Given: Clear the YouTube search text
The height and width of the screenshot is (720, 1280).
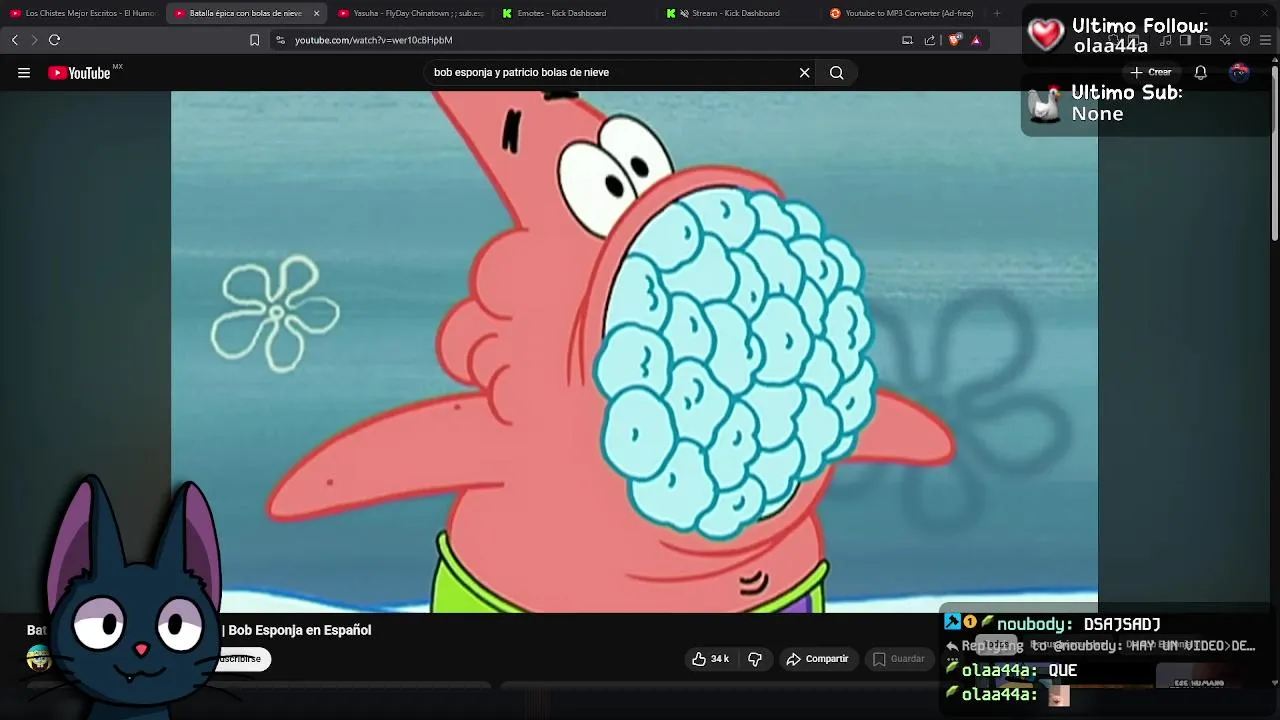Looking at the screenshot, I should tap(804, 72).
